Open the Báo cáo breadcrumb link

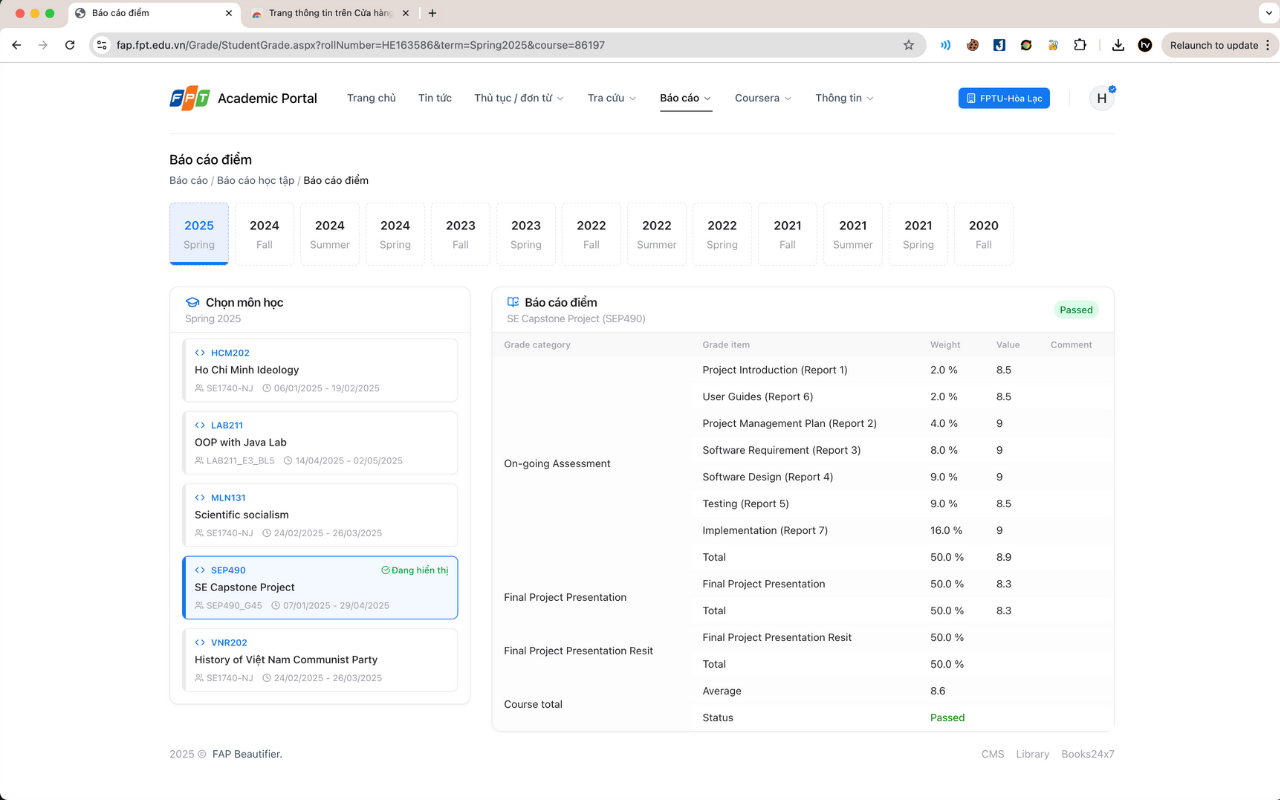pos(189,180)
